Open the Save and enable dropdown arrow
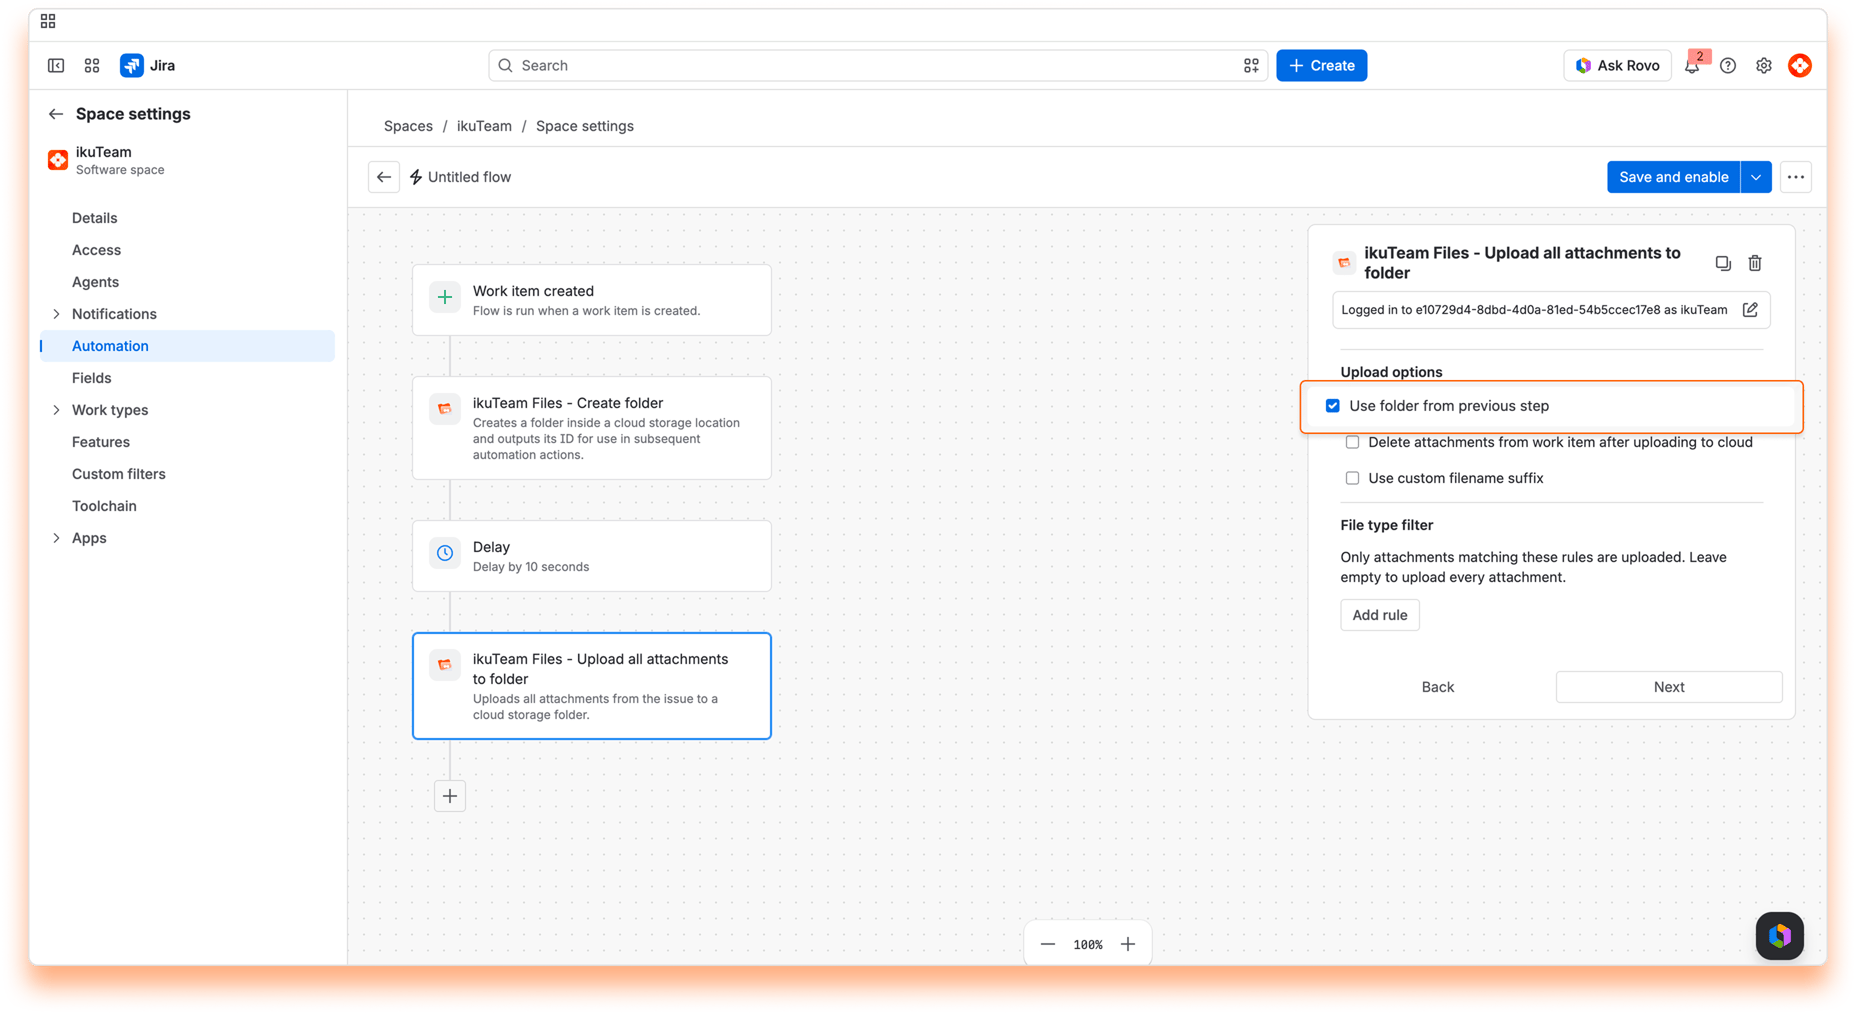This screenshot has height=1014, width=1856. pos(1756,177)
